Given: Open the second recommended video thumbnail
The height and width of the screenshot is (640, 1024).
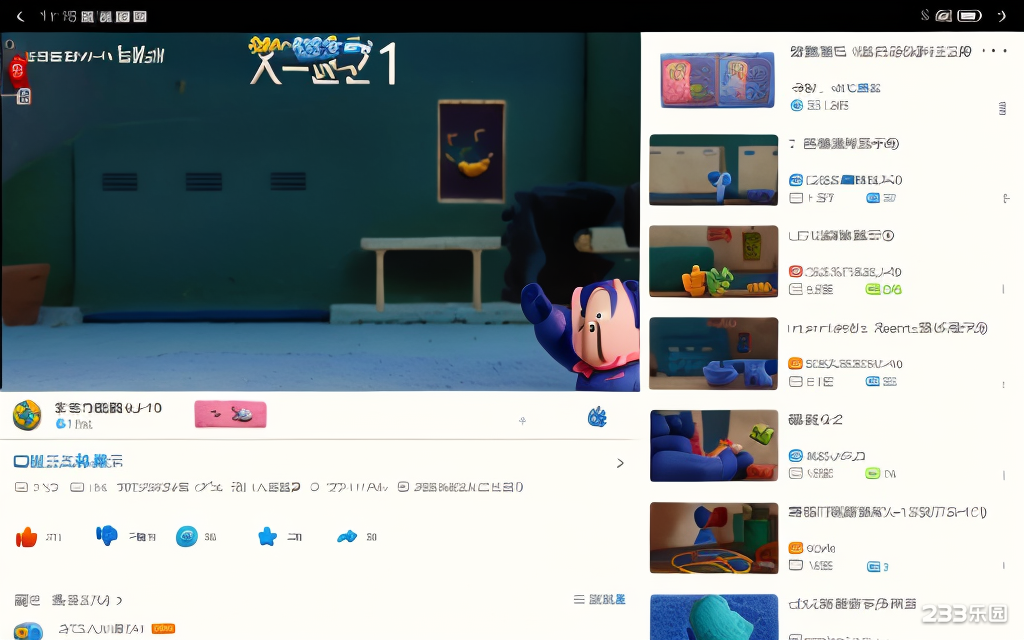Looking at the screenshot, I should click(x=713, y=170).
